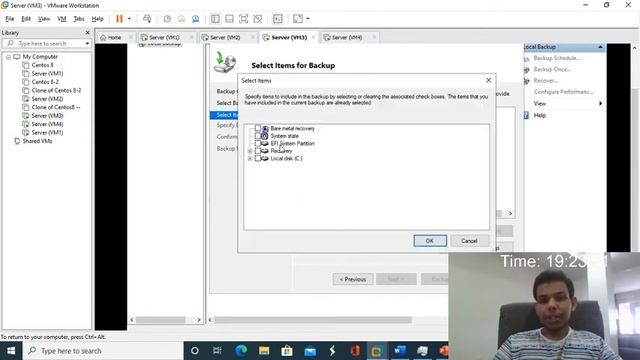
Task: Toggle the thumbnail bar toolbar icon
Action: point(229,19)
